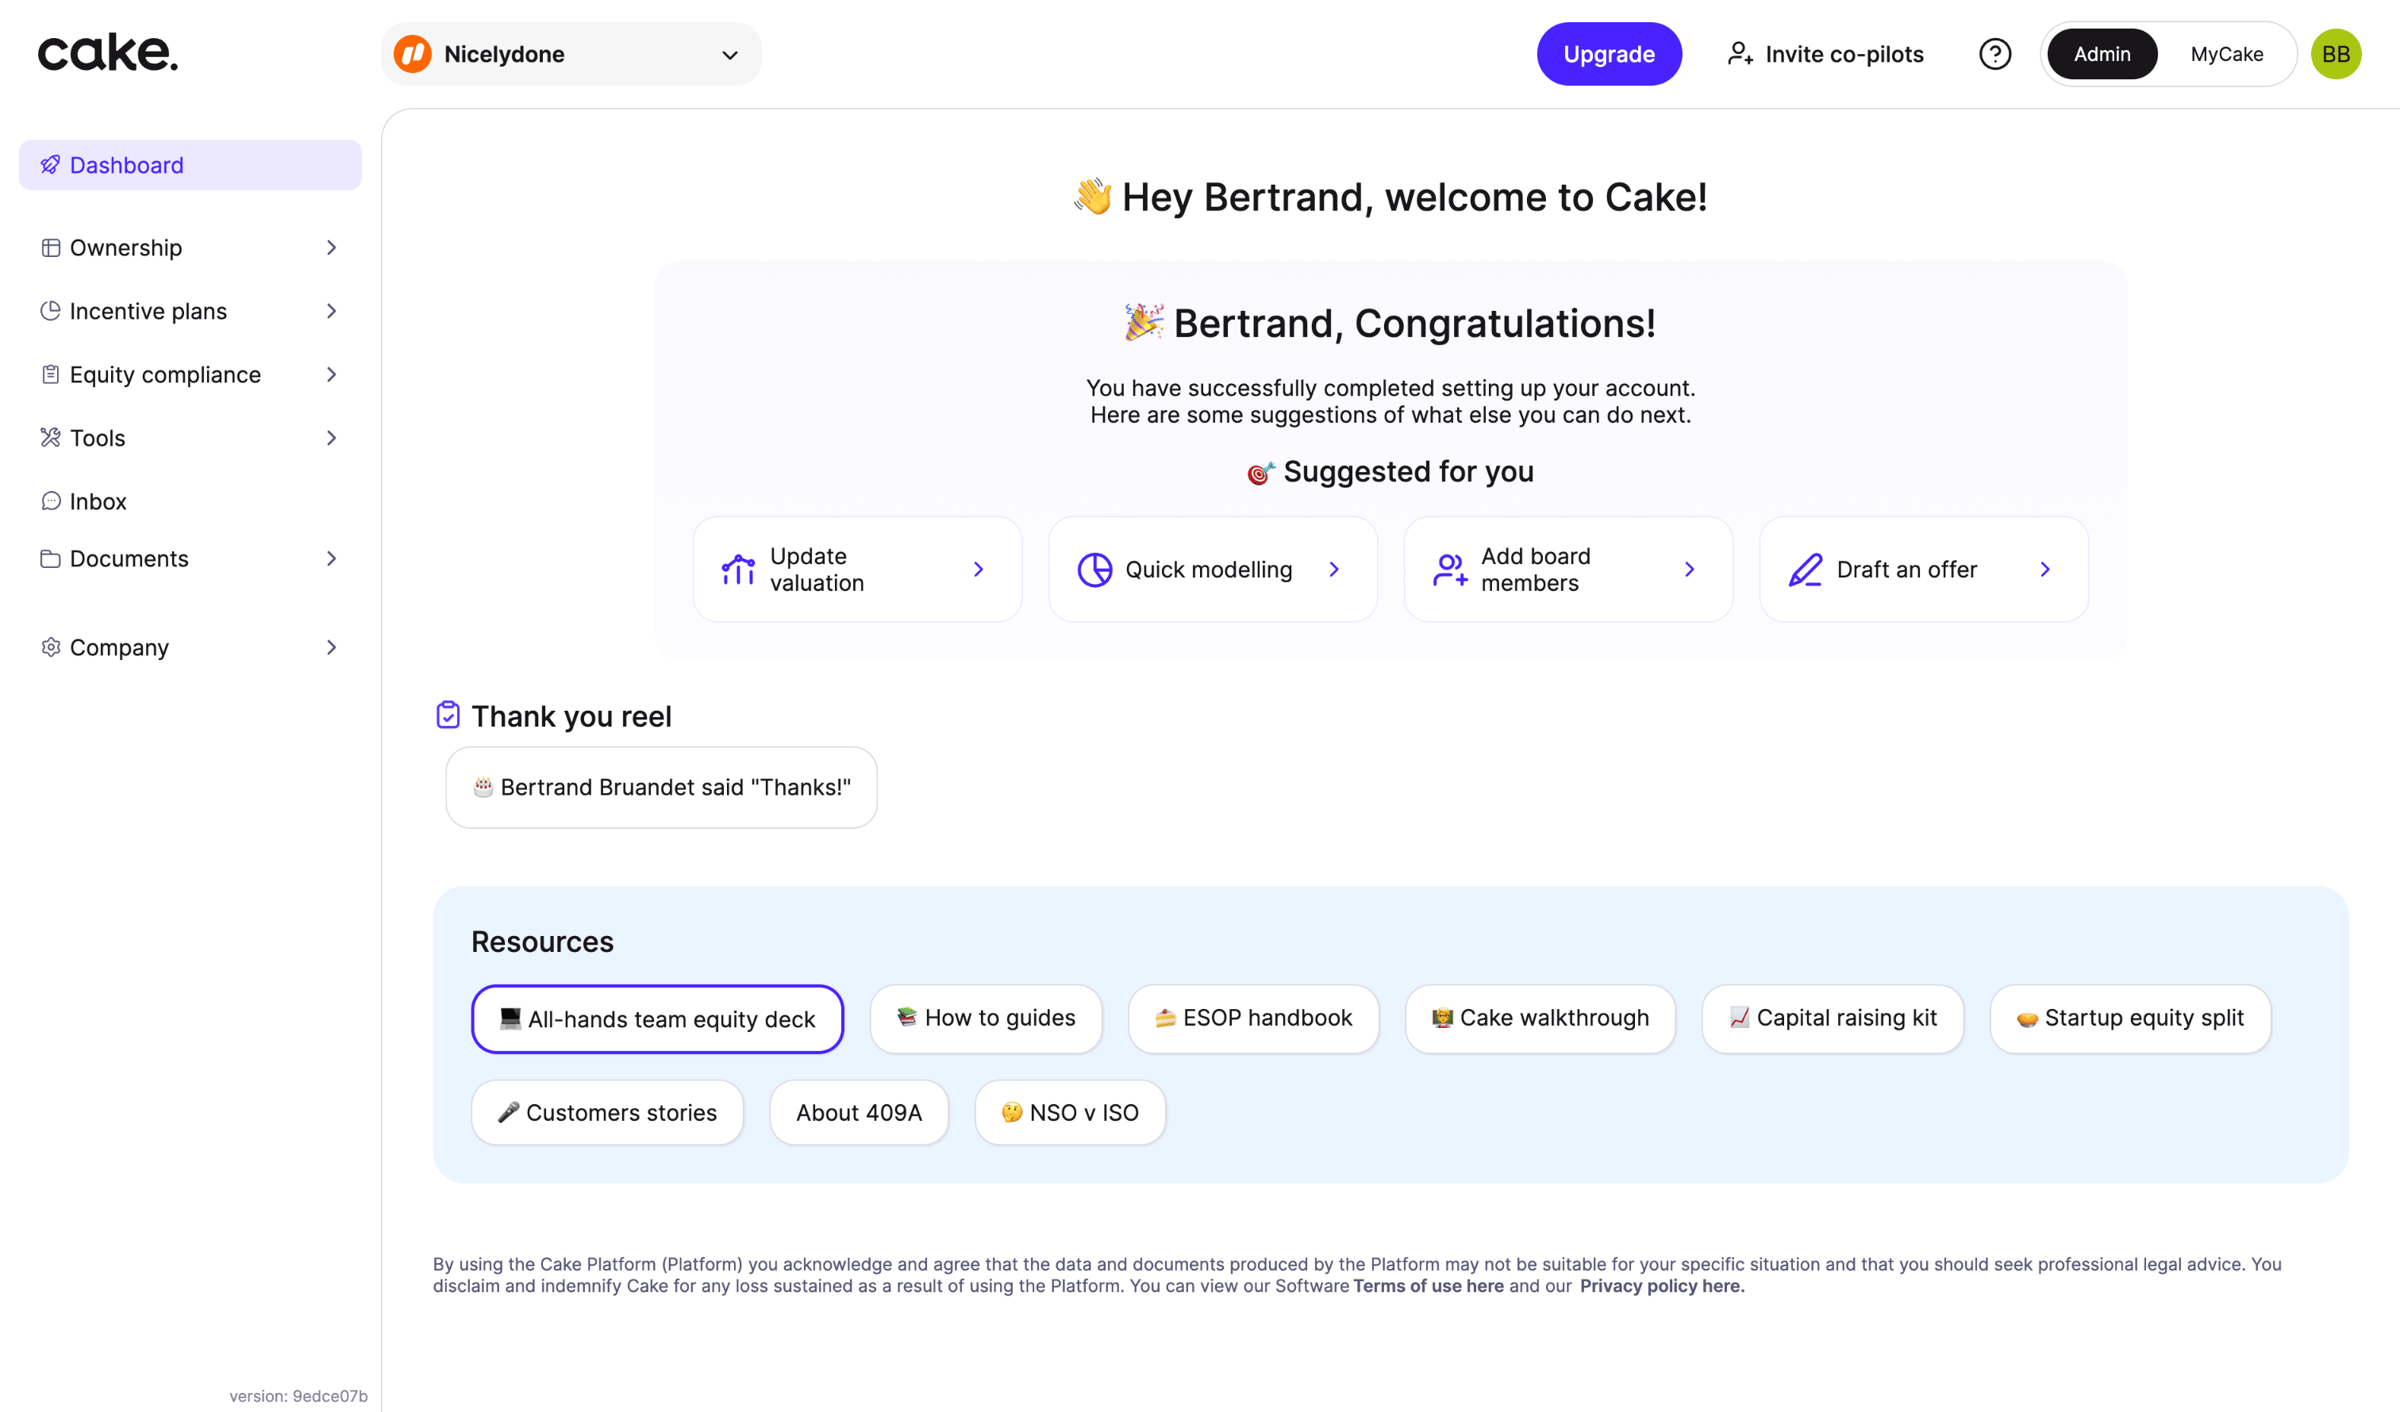Open Equity compliance in sidebar
The height and width of the screenshot is (1412, 2400).
click(190, 374)
